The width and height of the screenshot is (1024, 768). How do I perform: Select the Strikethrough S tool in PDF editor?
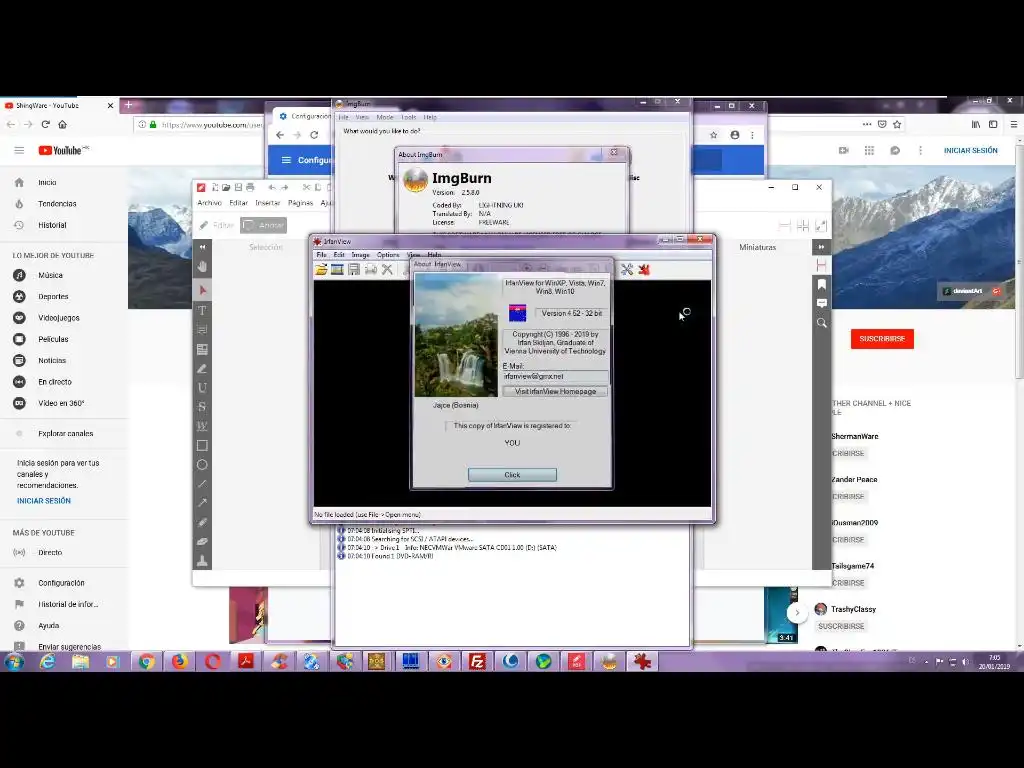[x=202, y=406]
